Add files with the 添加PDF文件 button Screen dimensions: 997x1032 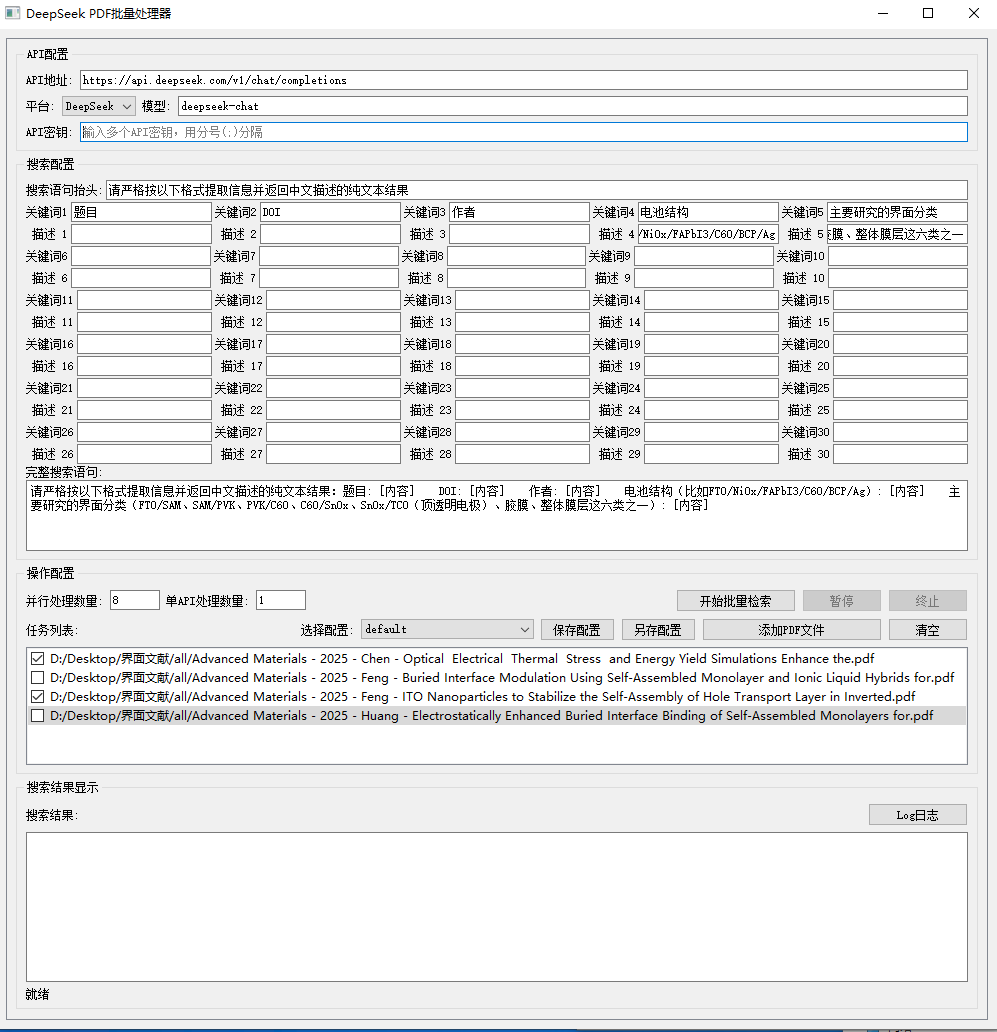[791, 629]
